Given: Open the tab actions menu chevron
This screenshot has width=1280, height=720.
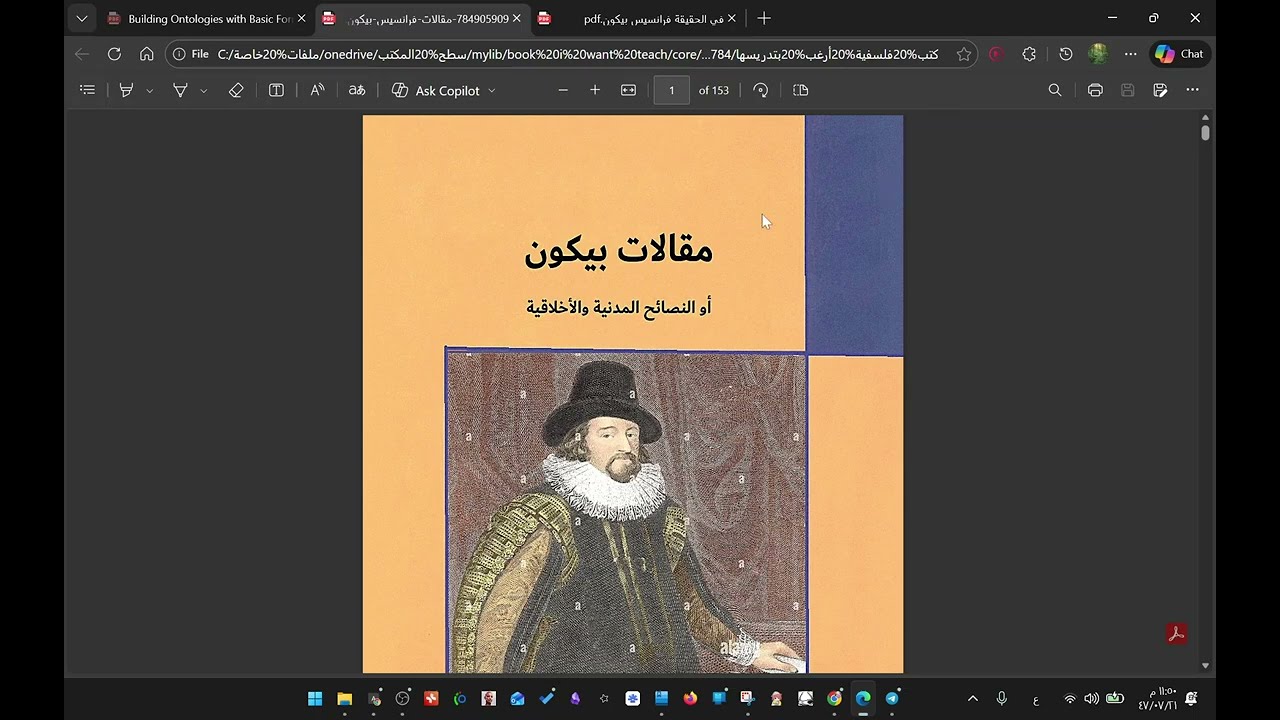Looking at the screenshot, I should point(82,19).
